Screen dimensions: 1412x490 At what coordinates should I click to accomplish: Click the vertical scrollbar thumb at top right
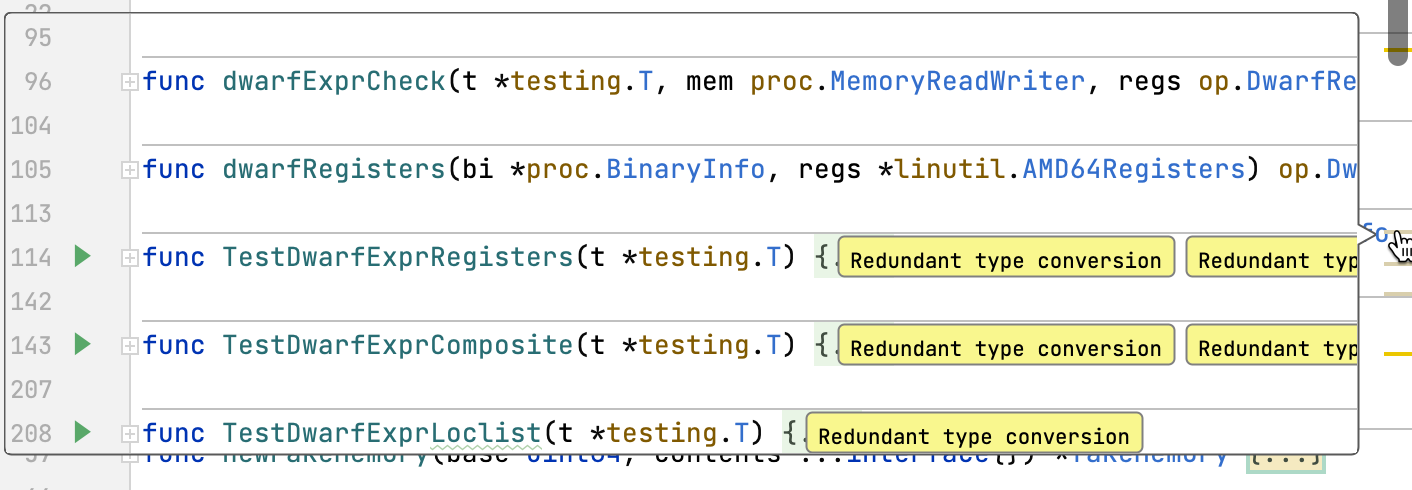(x=1397, y=35)
